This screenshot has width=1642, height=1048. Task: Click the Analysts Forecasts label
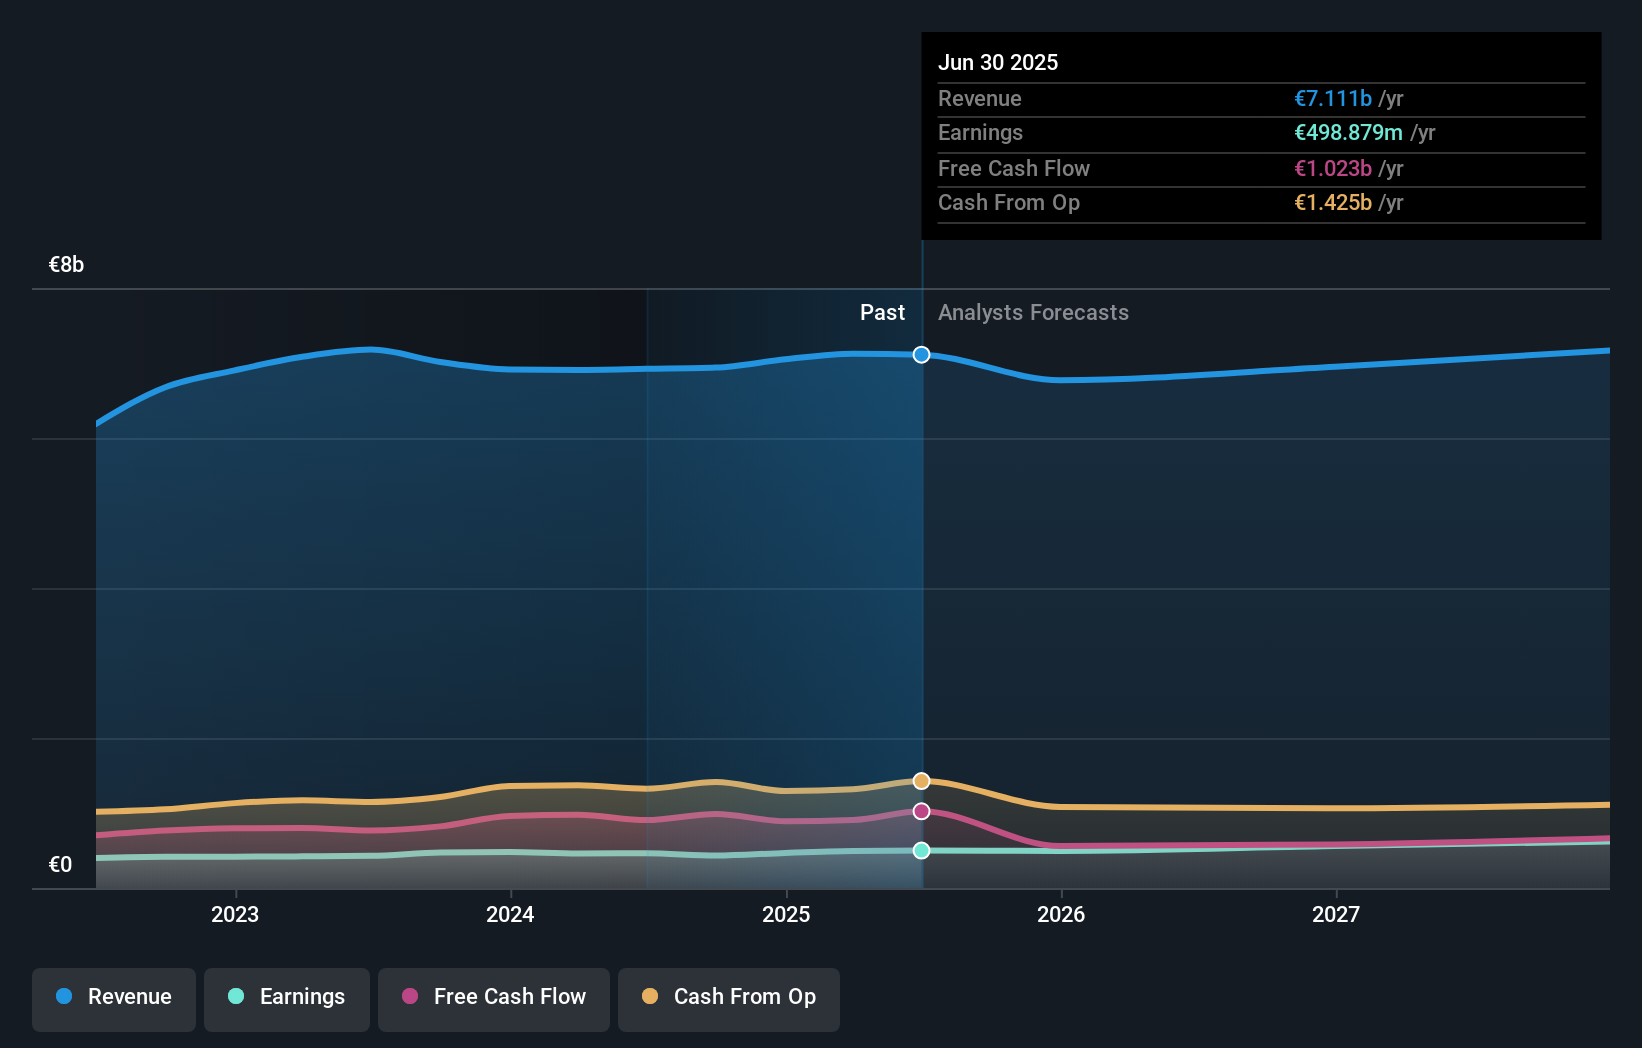pos(1034,313)
